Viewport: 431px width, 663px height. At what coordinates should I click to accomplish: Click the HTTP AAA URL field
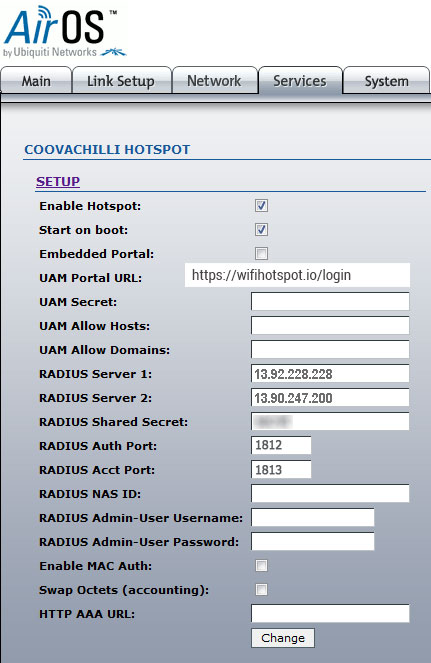[x=330, y=614]
